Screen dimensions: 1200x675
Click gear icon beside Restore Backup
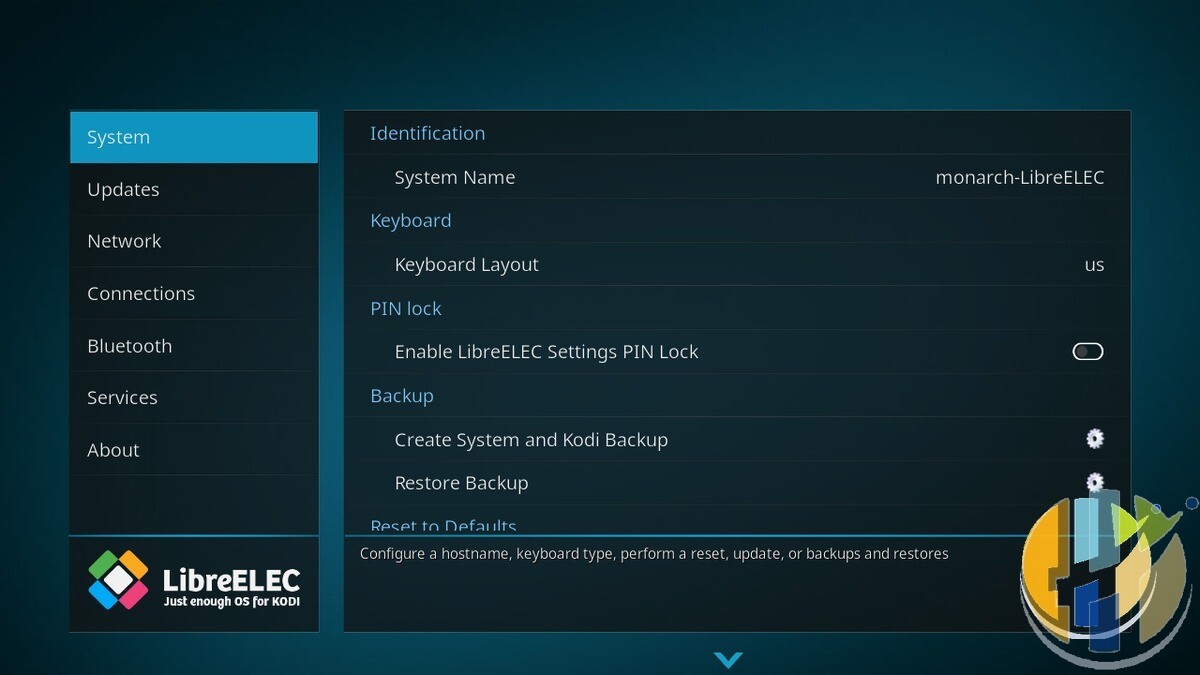[1095, 481]
